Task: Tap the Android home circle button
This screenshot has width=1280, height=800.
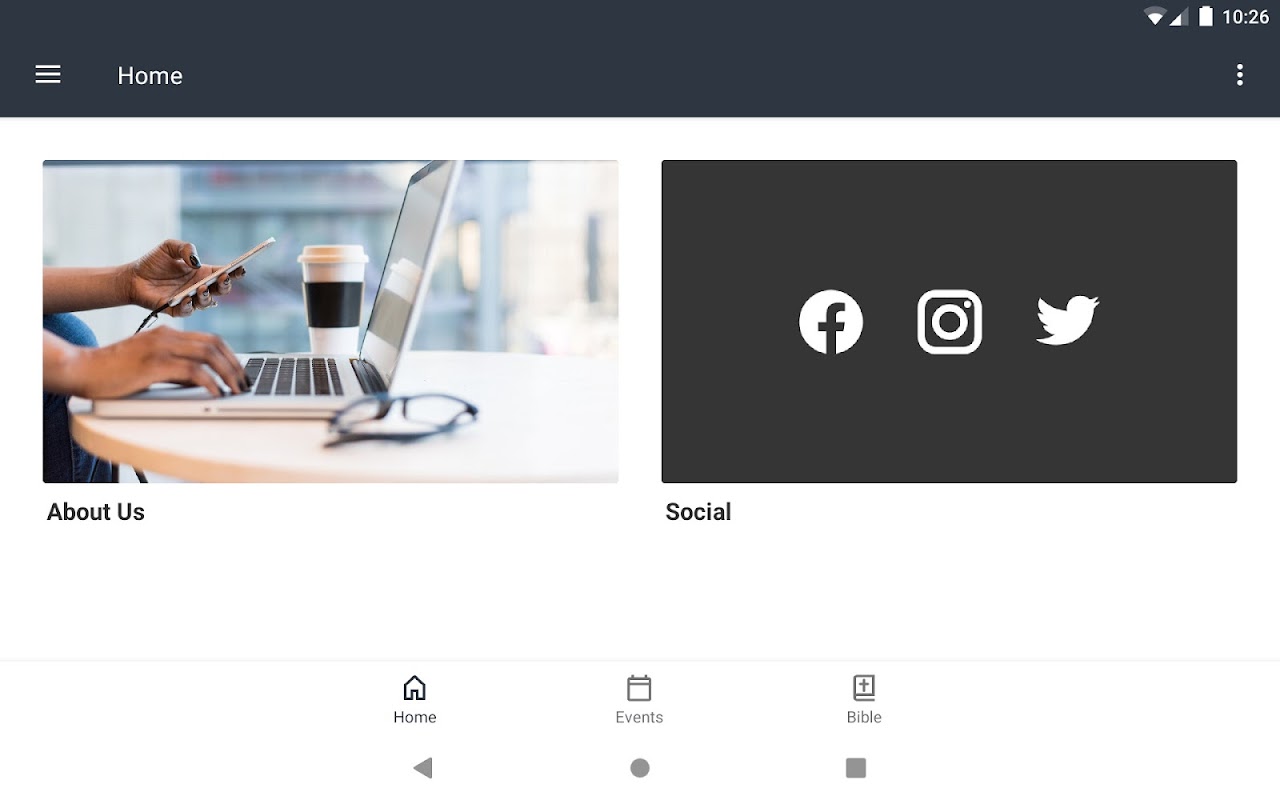Action: (640, 768)
